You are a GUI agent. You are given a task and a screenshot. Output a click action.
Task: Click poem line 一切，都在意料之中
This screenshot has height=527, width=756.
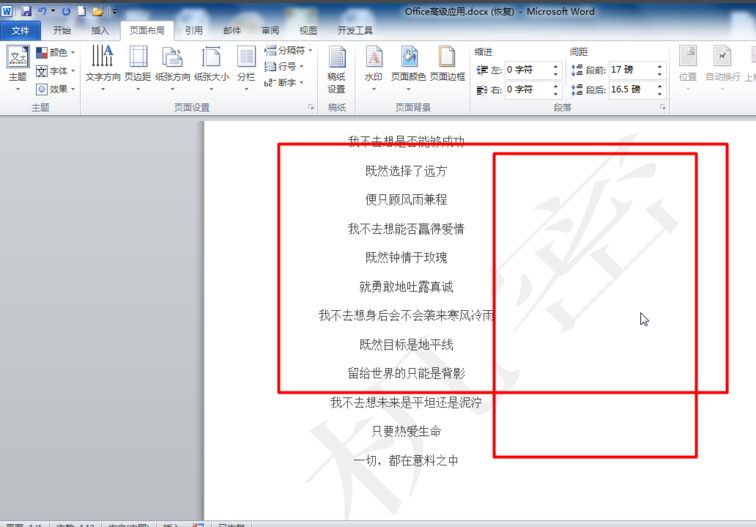[x=406, y=460]
